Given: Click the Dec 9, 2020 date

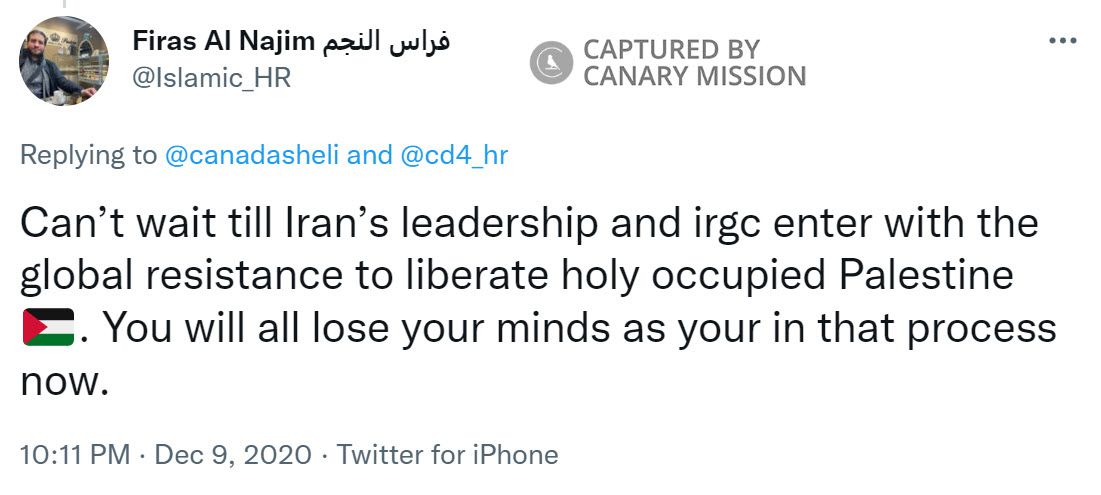Looking at the screenshot, I should point(236,455).
